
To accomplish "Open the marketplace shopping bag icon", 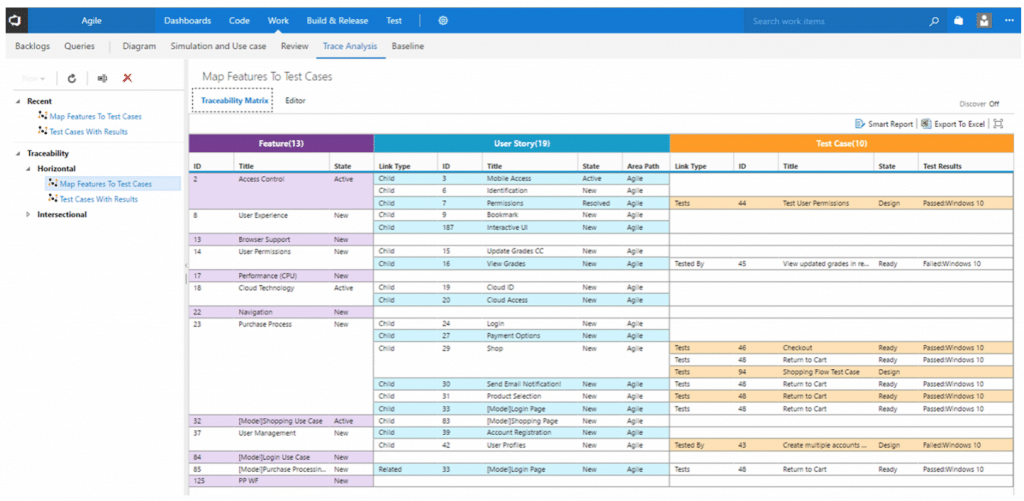I will point(958,20).
